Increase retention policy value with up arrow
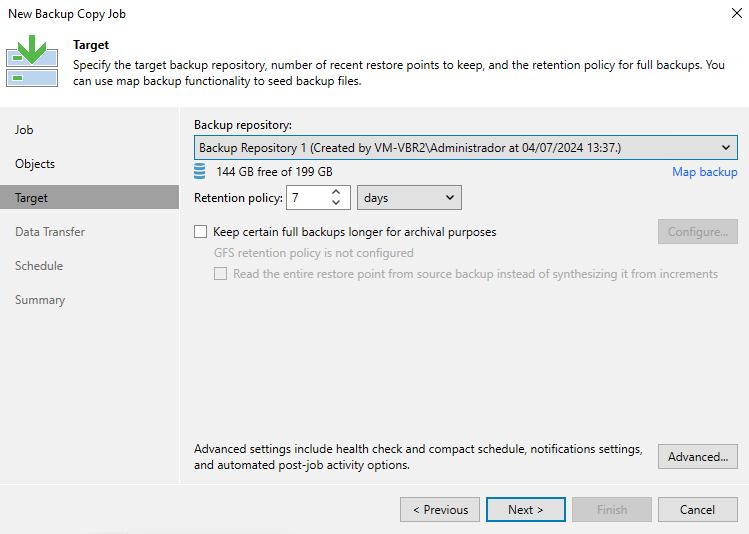 336,193
